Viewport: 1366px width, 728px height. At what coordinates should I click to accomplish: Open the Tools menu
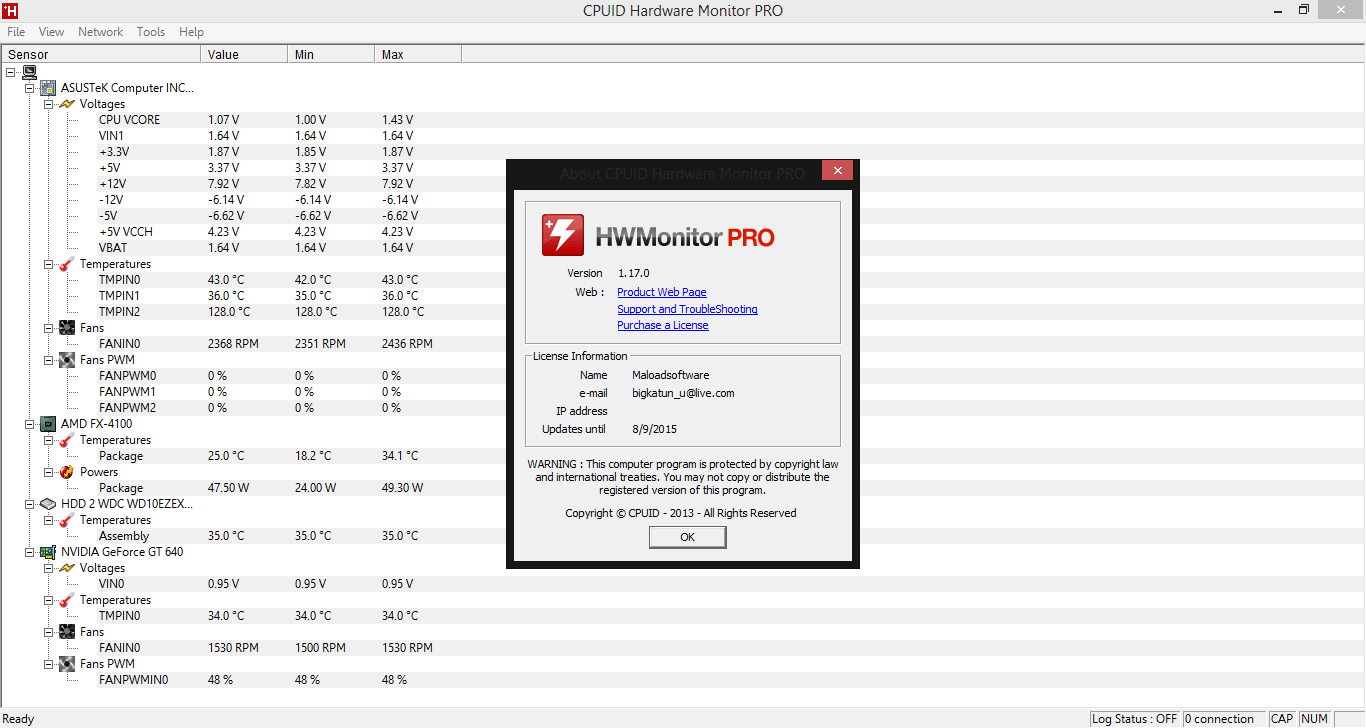[151, 32]
